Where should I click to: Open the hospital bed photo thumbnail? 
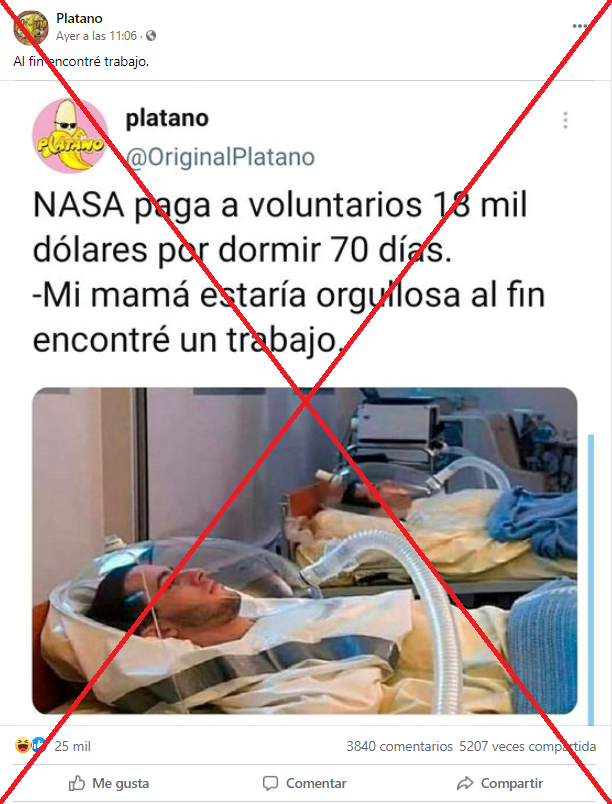pos(305,550)
